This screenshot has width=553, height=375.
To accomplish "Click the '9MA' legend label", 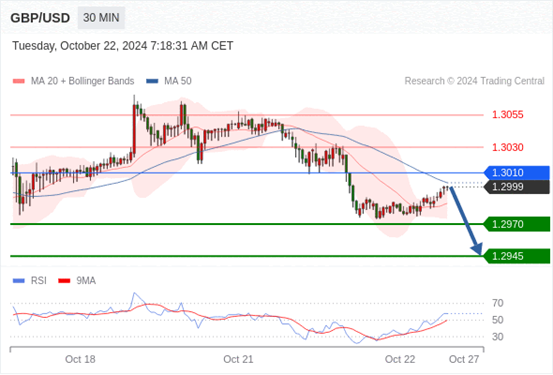I will coord(86,281).
